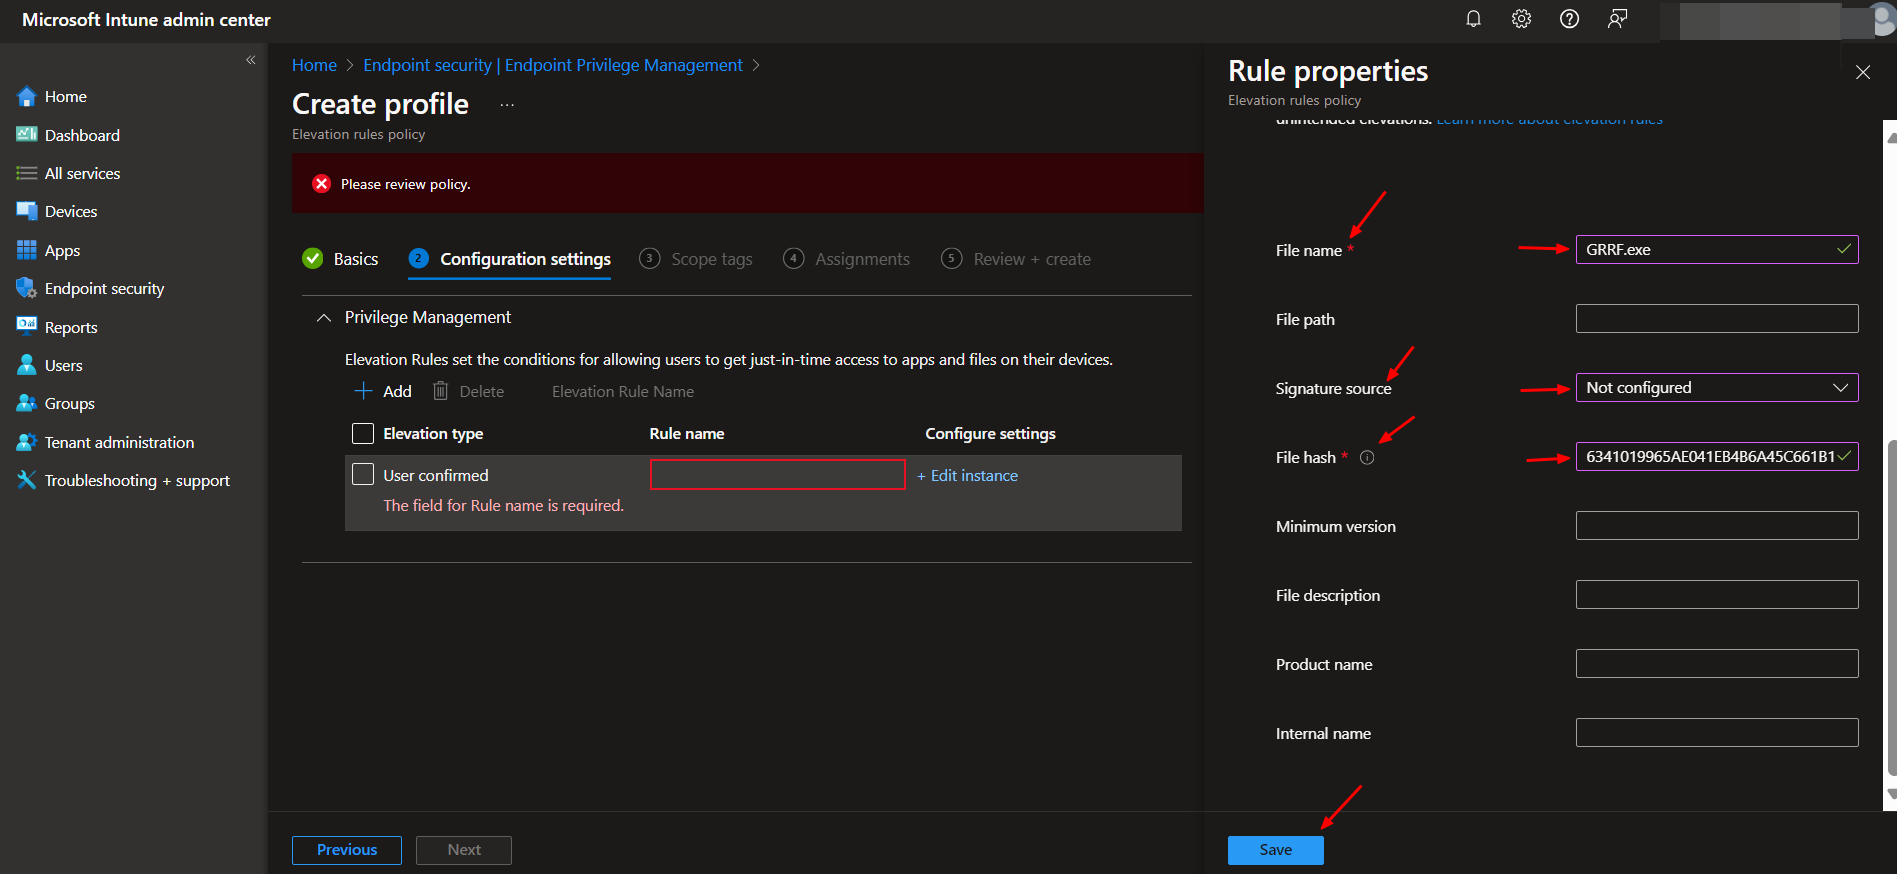The height and width of the screenshot is (874, 1897).
Task: Click the Configure settings column header
Action: click(x=990, y=434)
